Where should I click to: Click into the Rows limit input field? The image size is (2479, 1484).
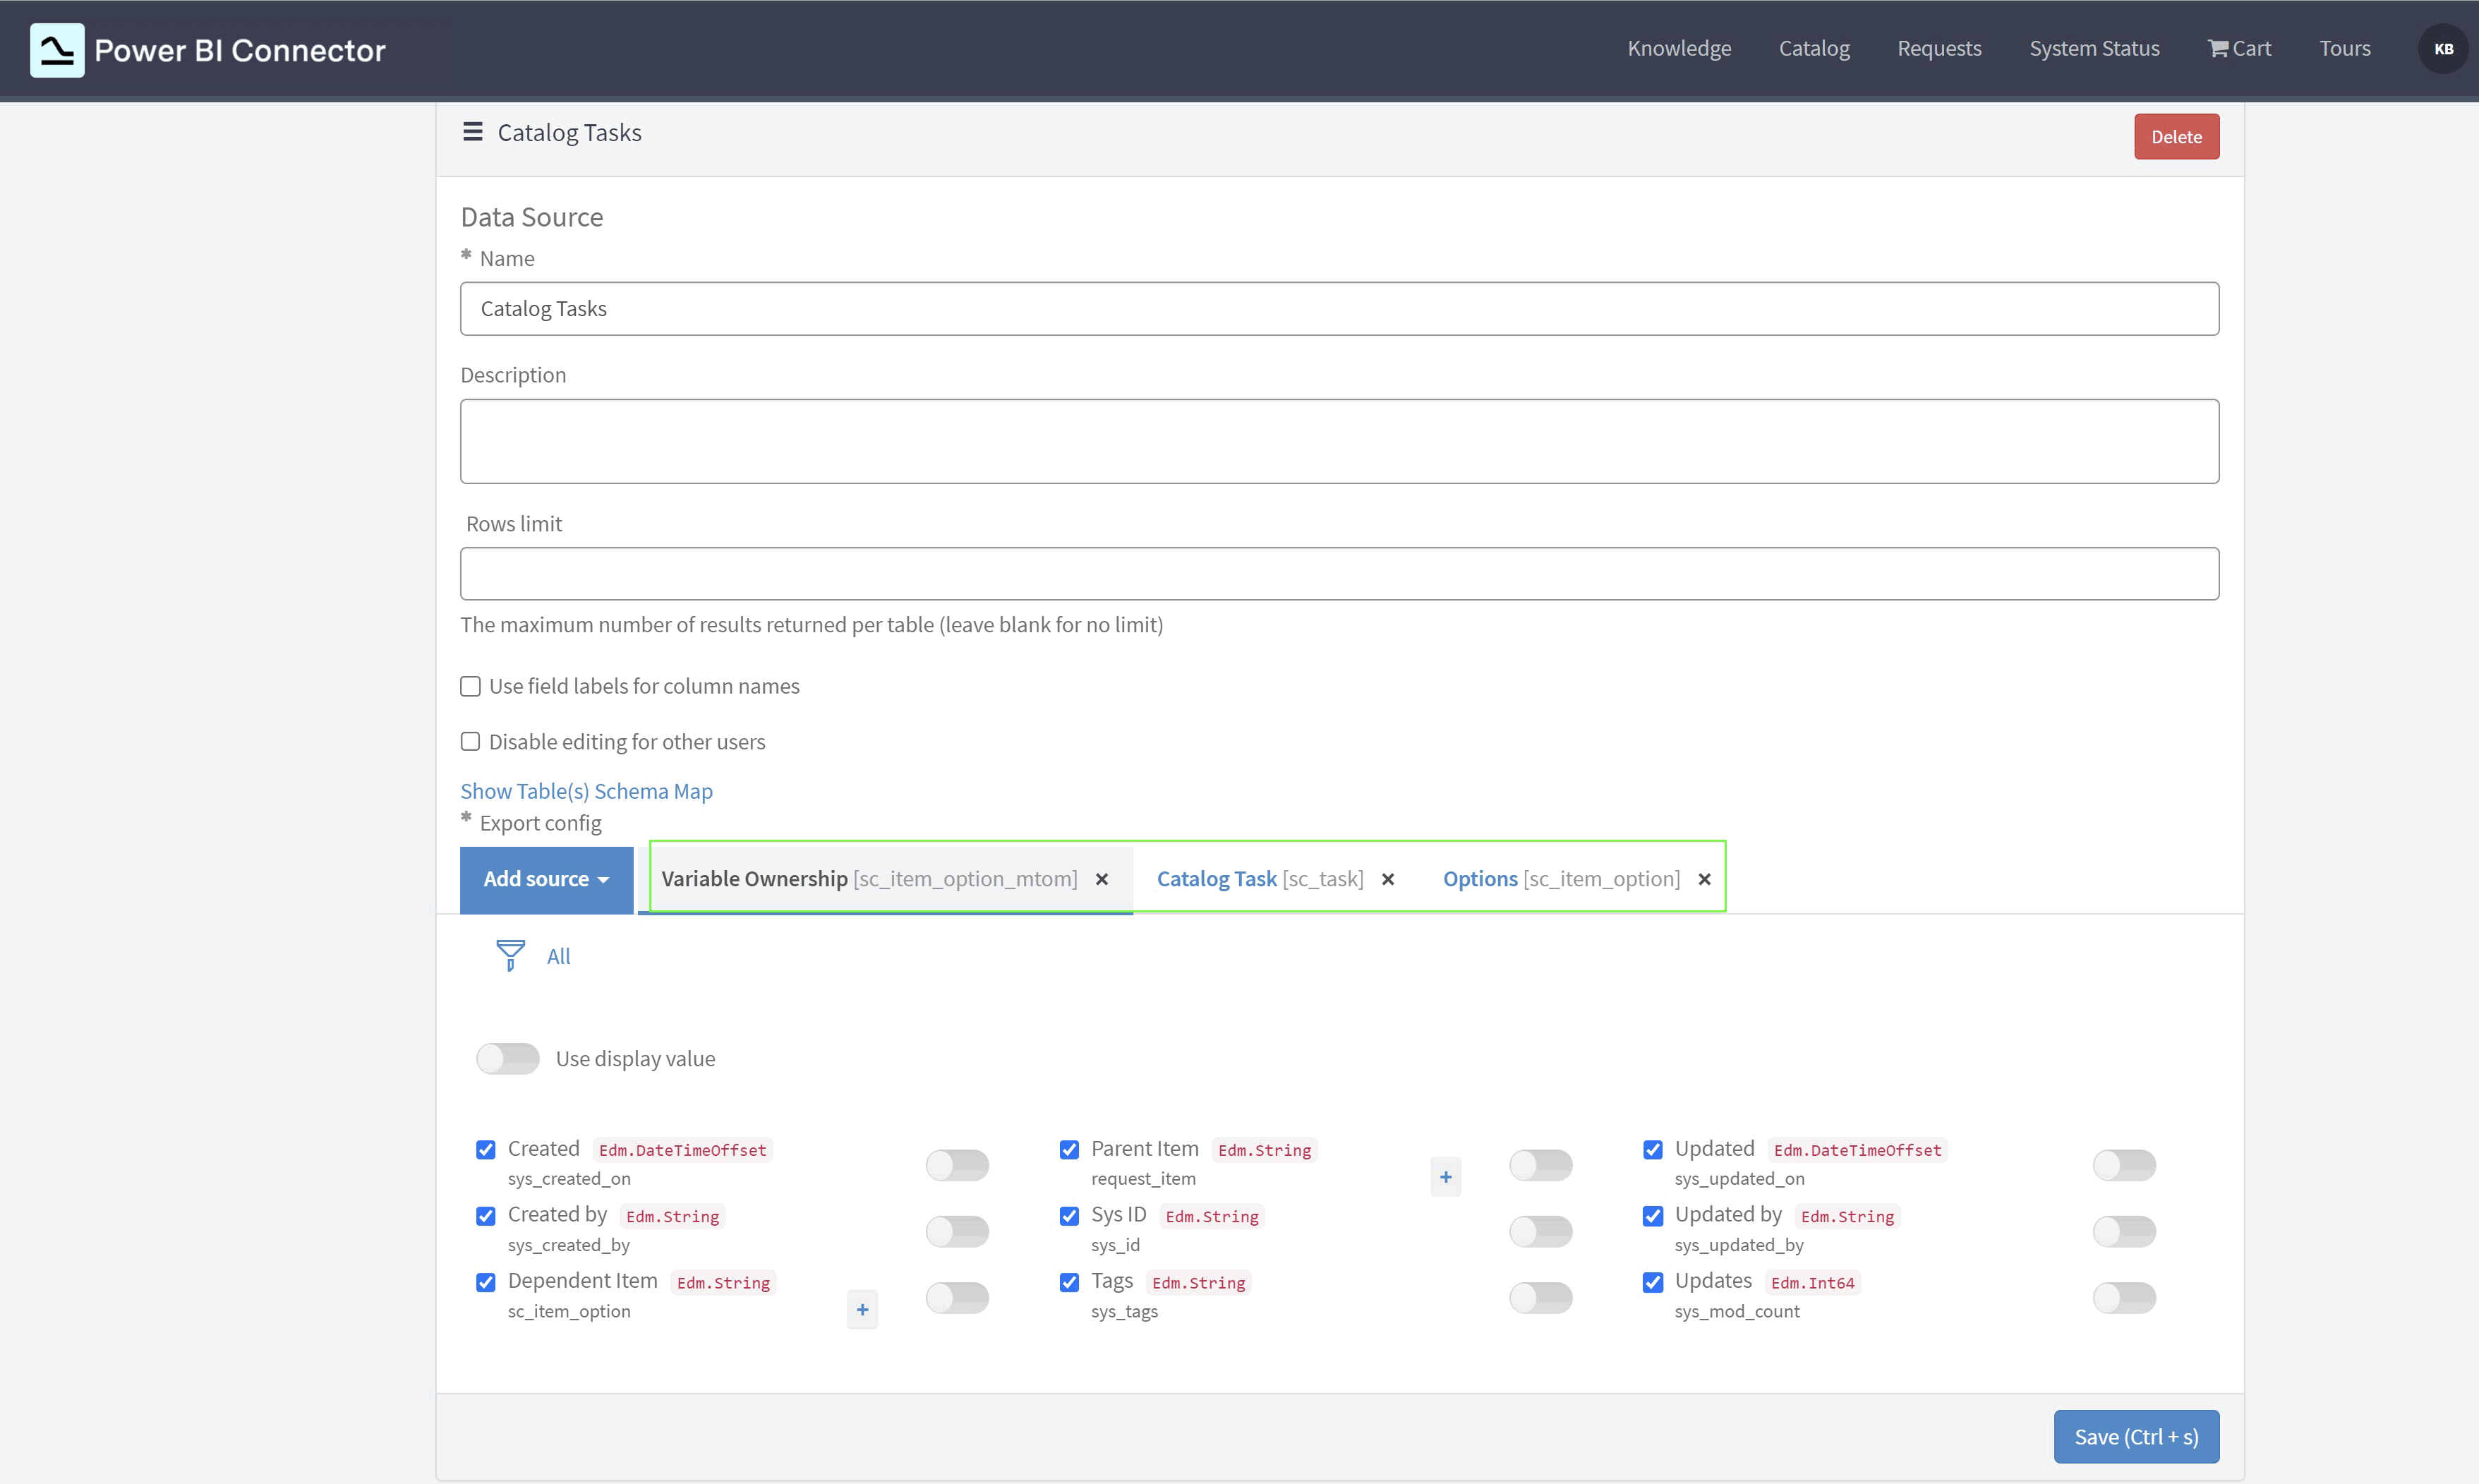[x=1338, y=573]
